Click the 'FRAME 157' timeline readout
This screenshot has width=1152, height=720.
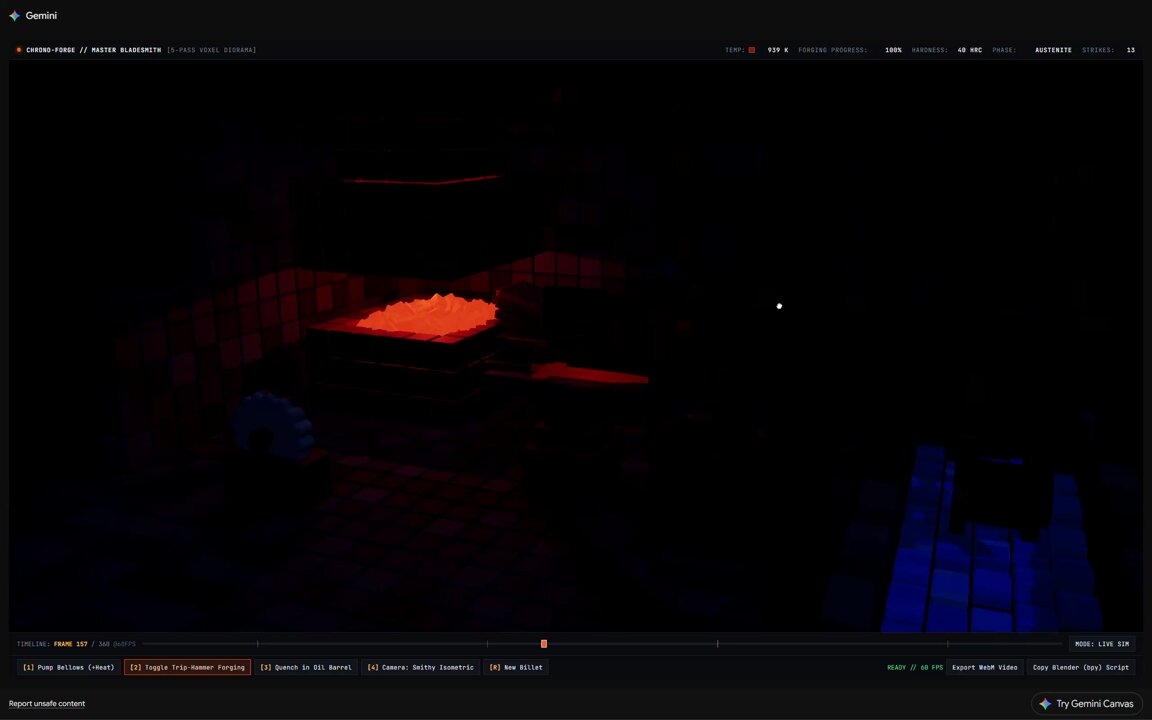coord(71,644)
